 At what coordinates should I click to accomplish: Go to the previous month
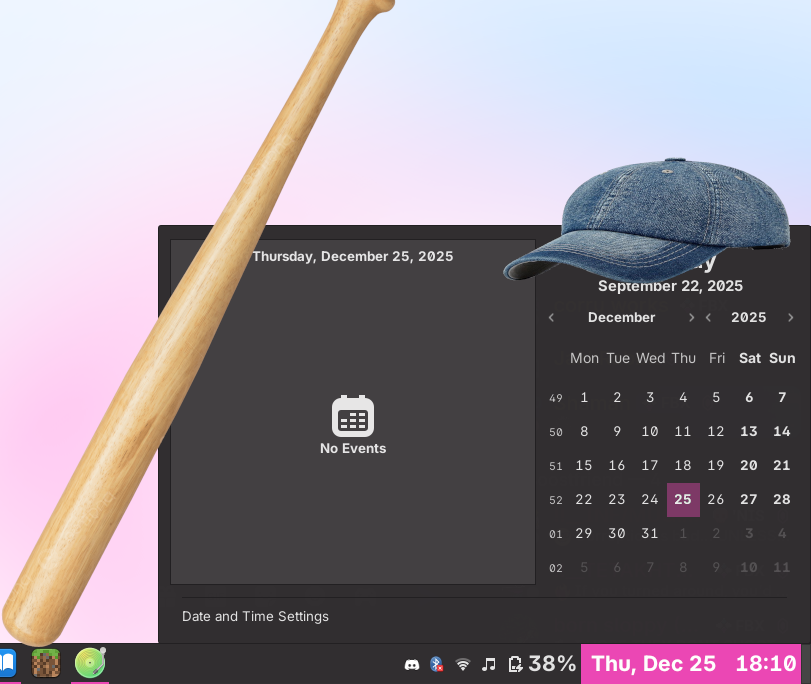(551, 318)
